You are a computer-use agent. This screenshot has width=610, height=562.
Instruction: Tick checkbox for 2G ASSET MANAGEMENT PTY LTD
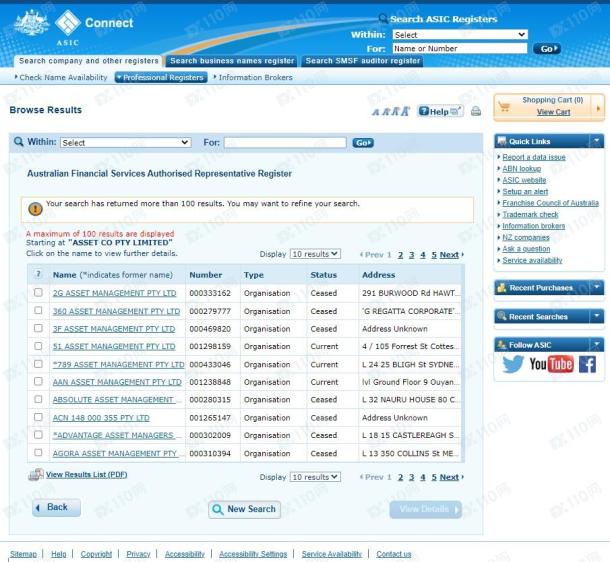pos(38,292)
